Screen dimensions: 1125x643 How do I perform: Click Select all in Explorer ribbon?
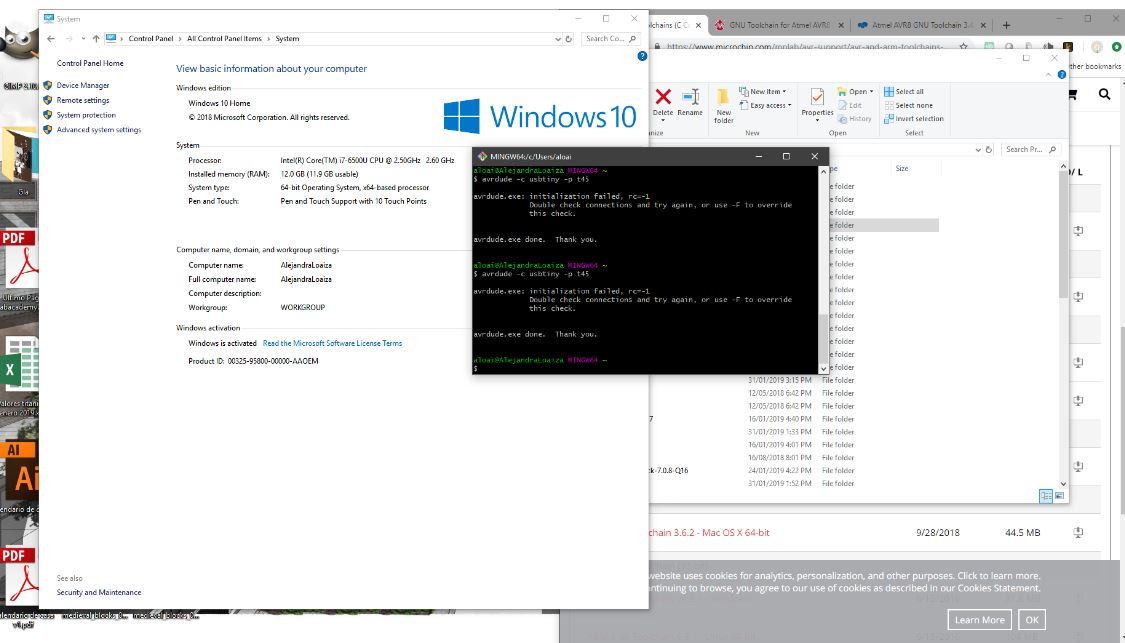click(x=904, y=92)
